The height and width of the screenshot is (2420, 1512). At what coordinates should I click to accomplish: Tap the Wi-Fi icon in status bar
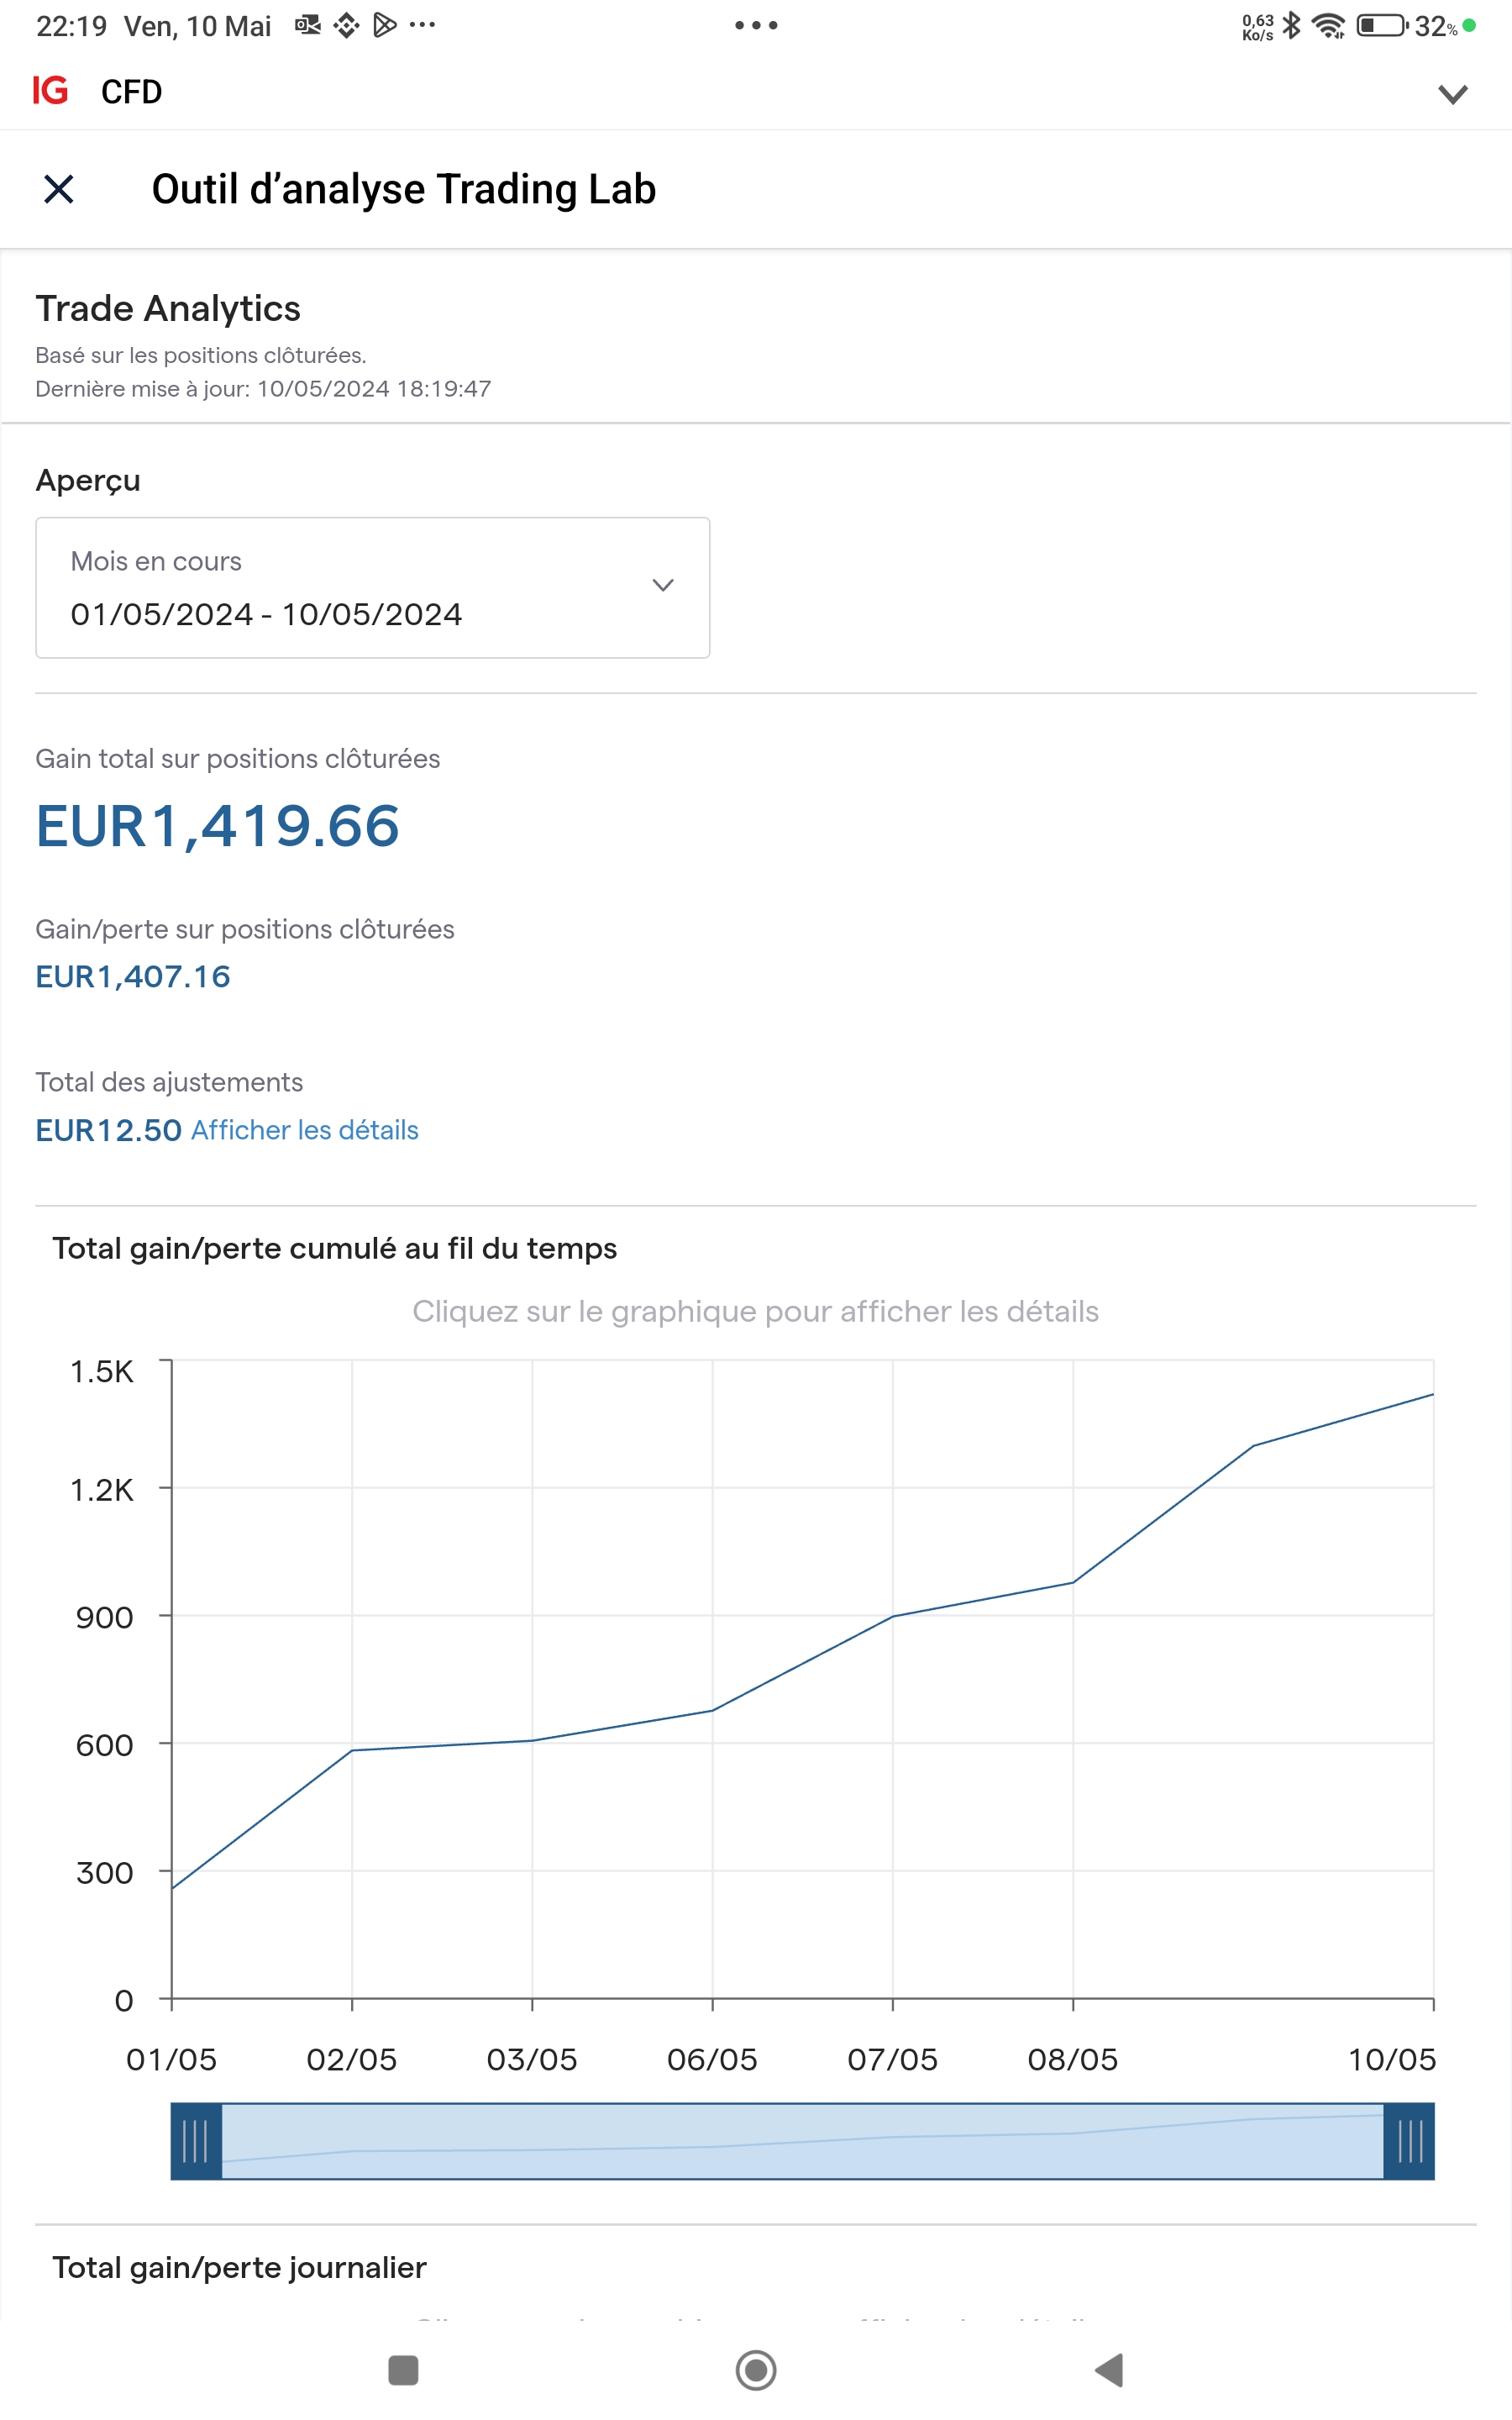pyautogui.click(x=1328, y=25)
